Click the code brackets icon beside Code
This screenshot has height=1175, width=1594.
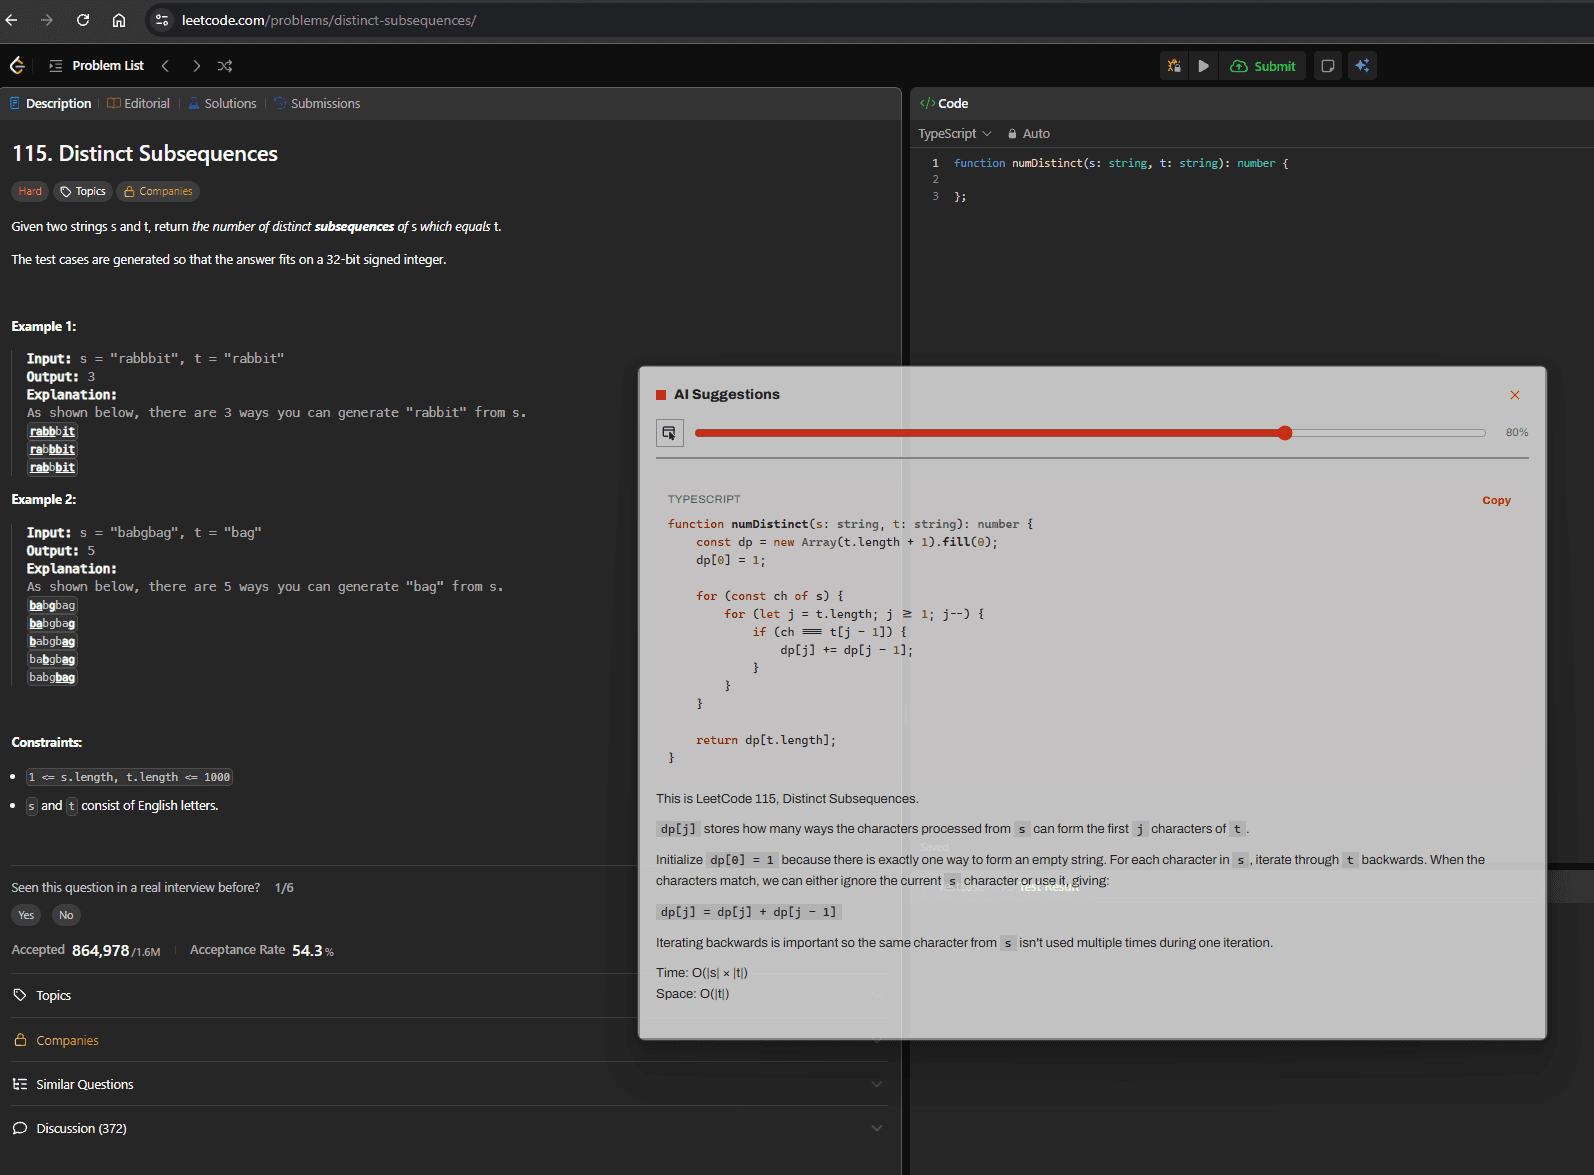coord(927,103)
